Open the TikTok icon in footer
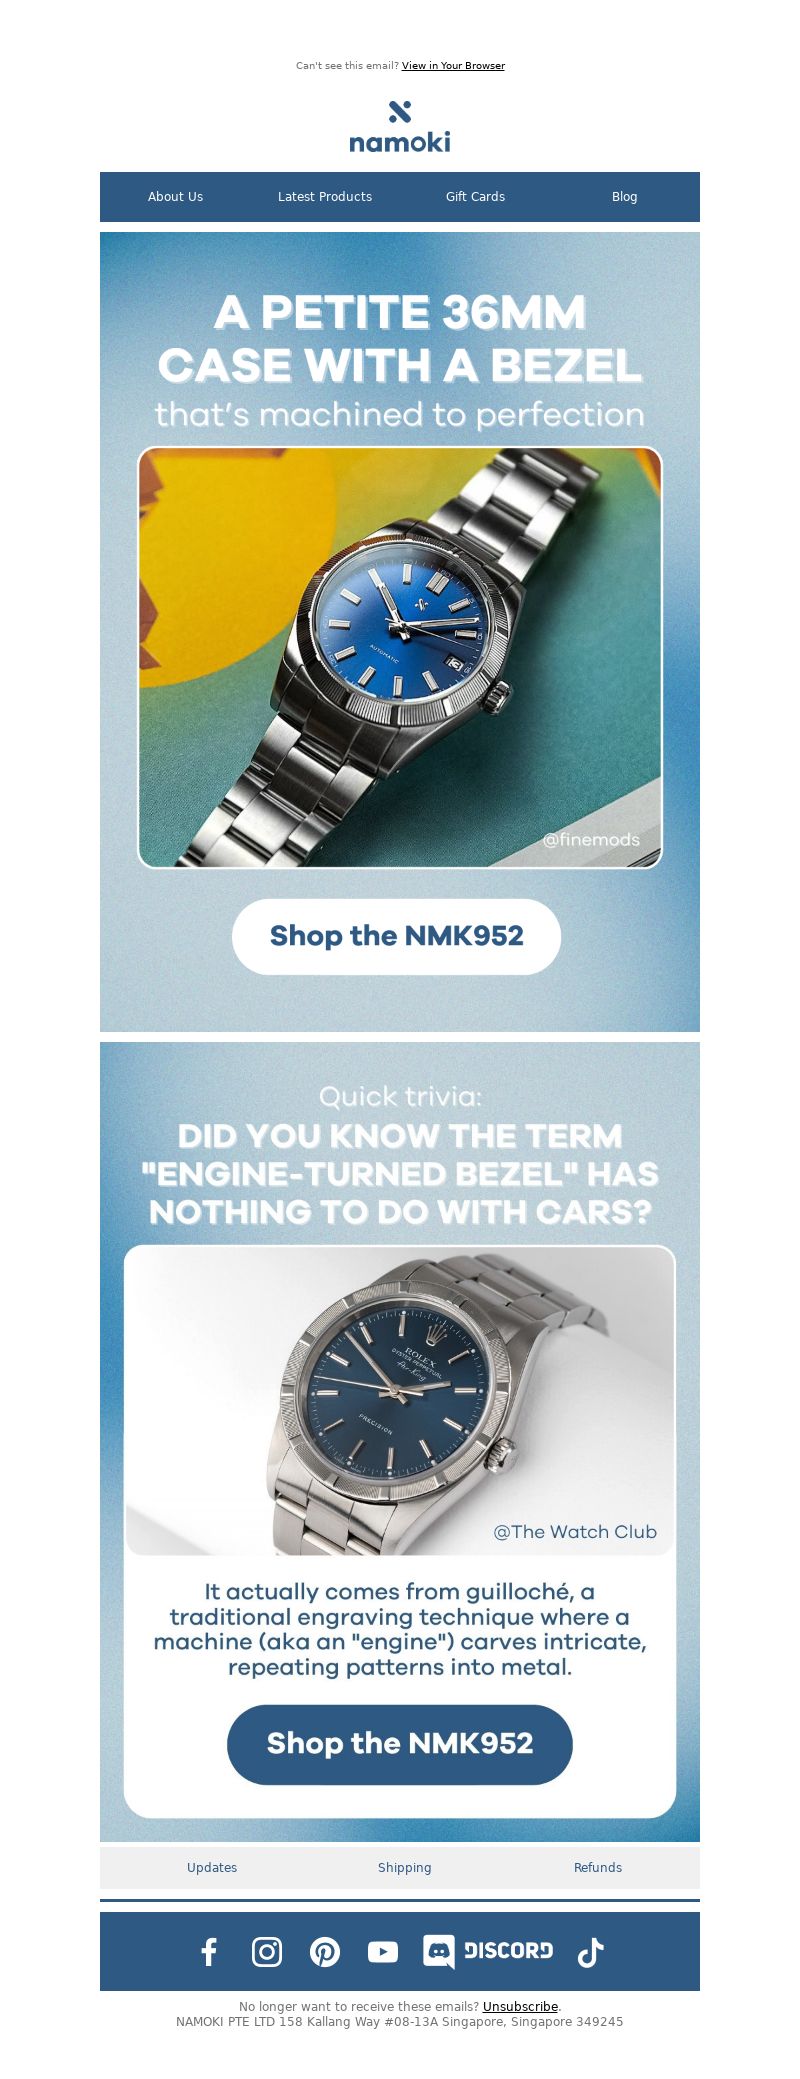 (591, 1951)
